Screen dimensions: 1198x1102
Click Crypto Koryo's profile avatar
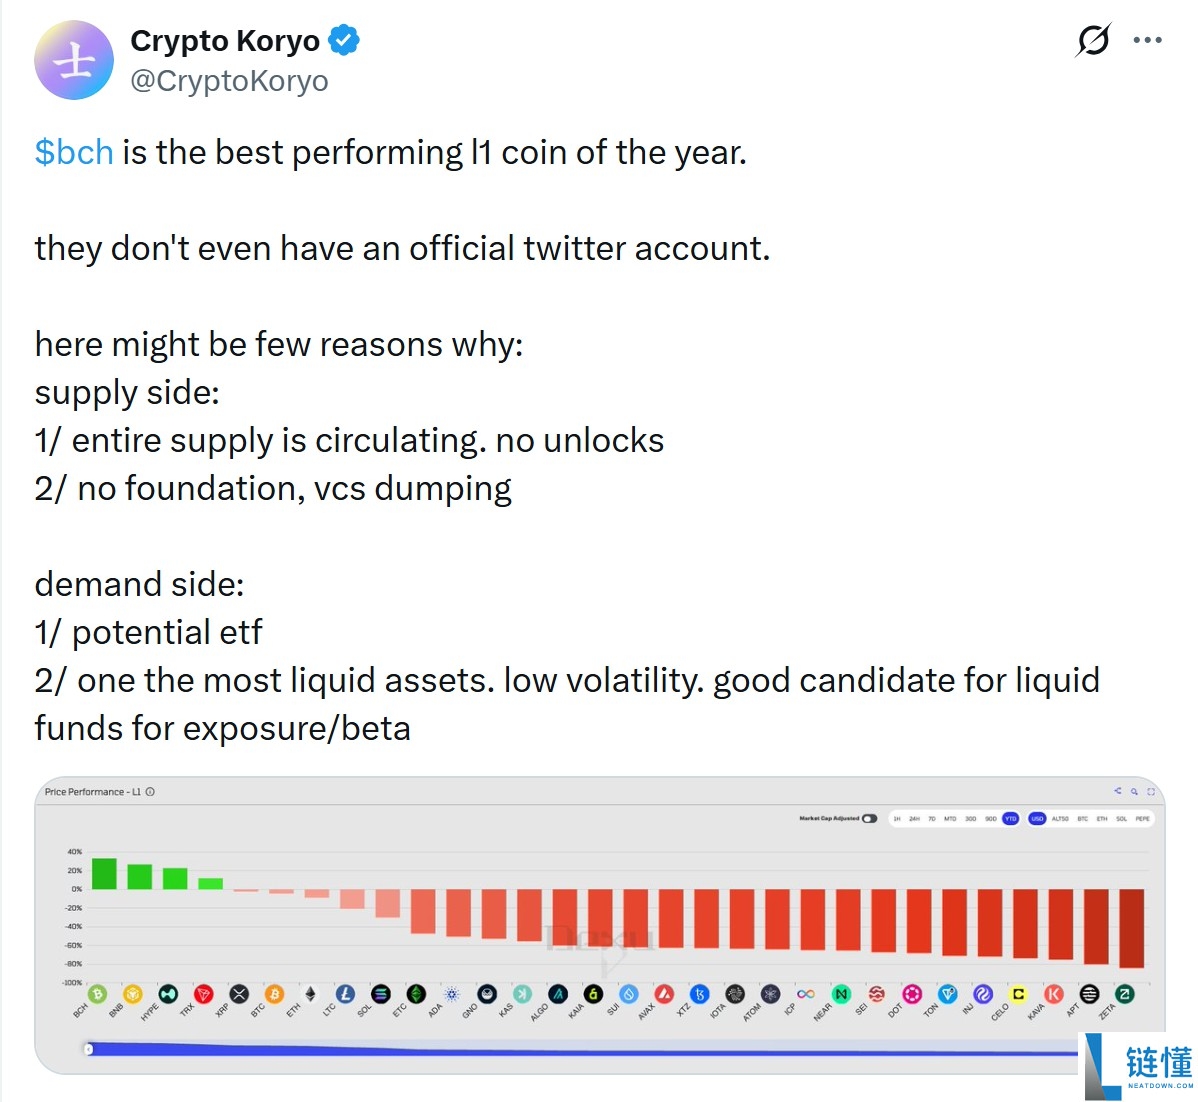(74, 60)
